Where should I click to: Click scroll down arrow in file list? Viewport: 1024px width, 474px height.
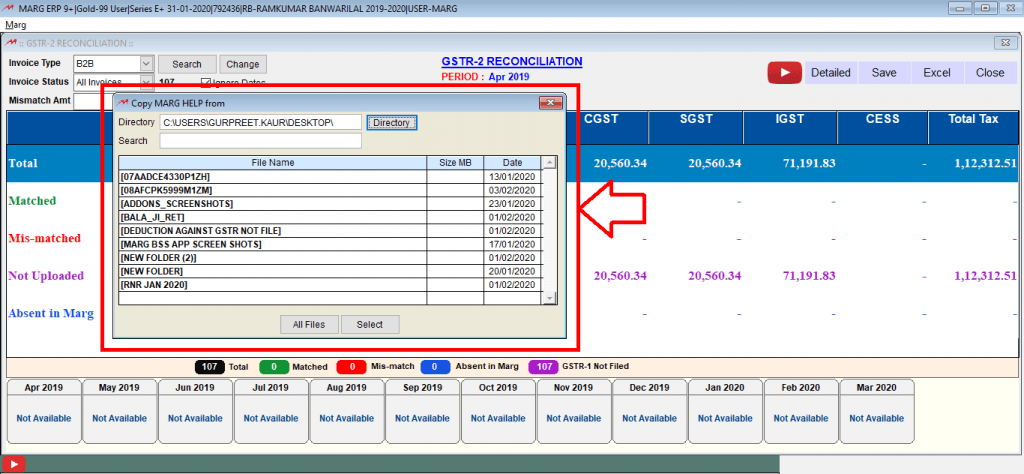549,298
